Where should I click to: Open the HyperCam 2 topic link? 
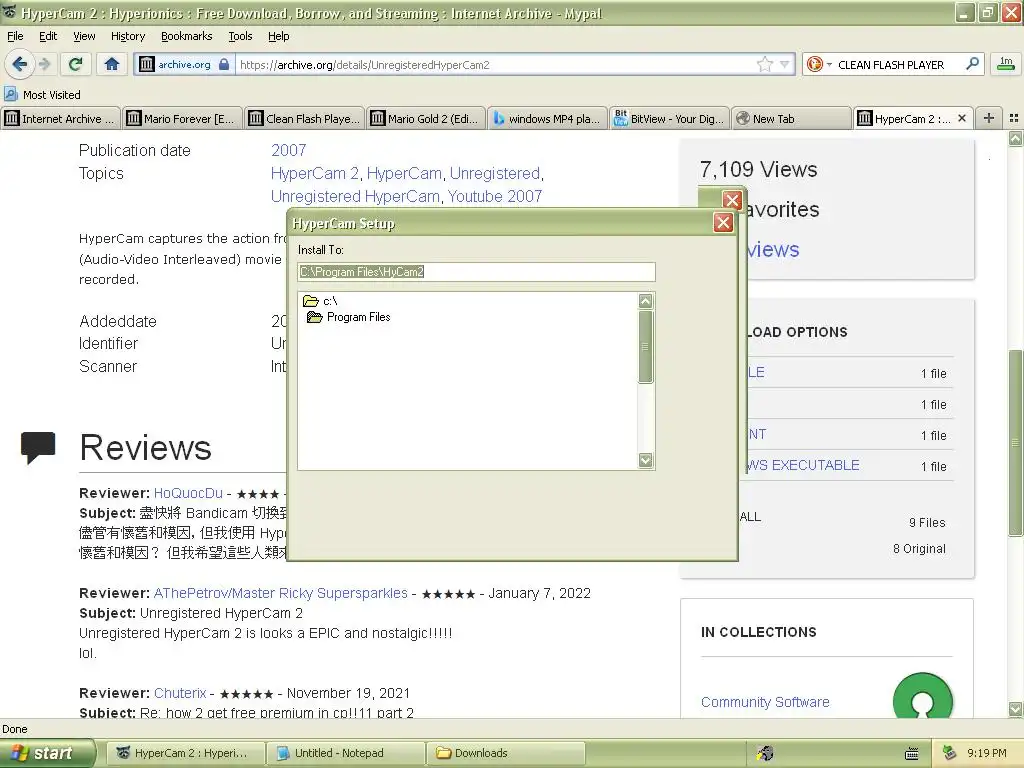[315, 173]
